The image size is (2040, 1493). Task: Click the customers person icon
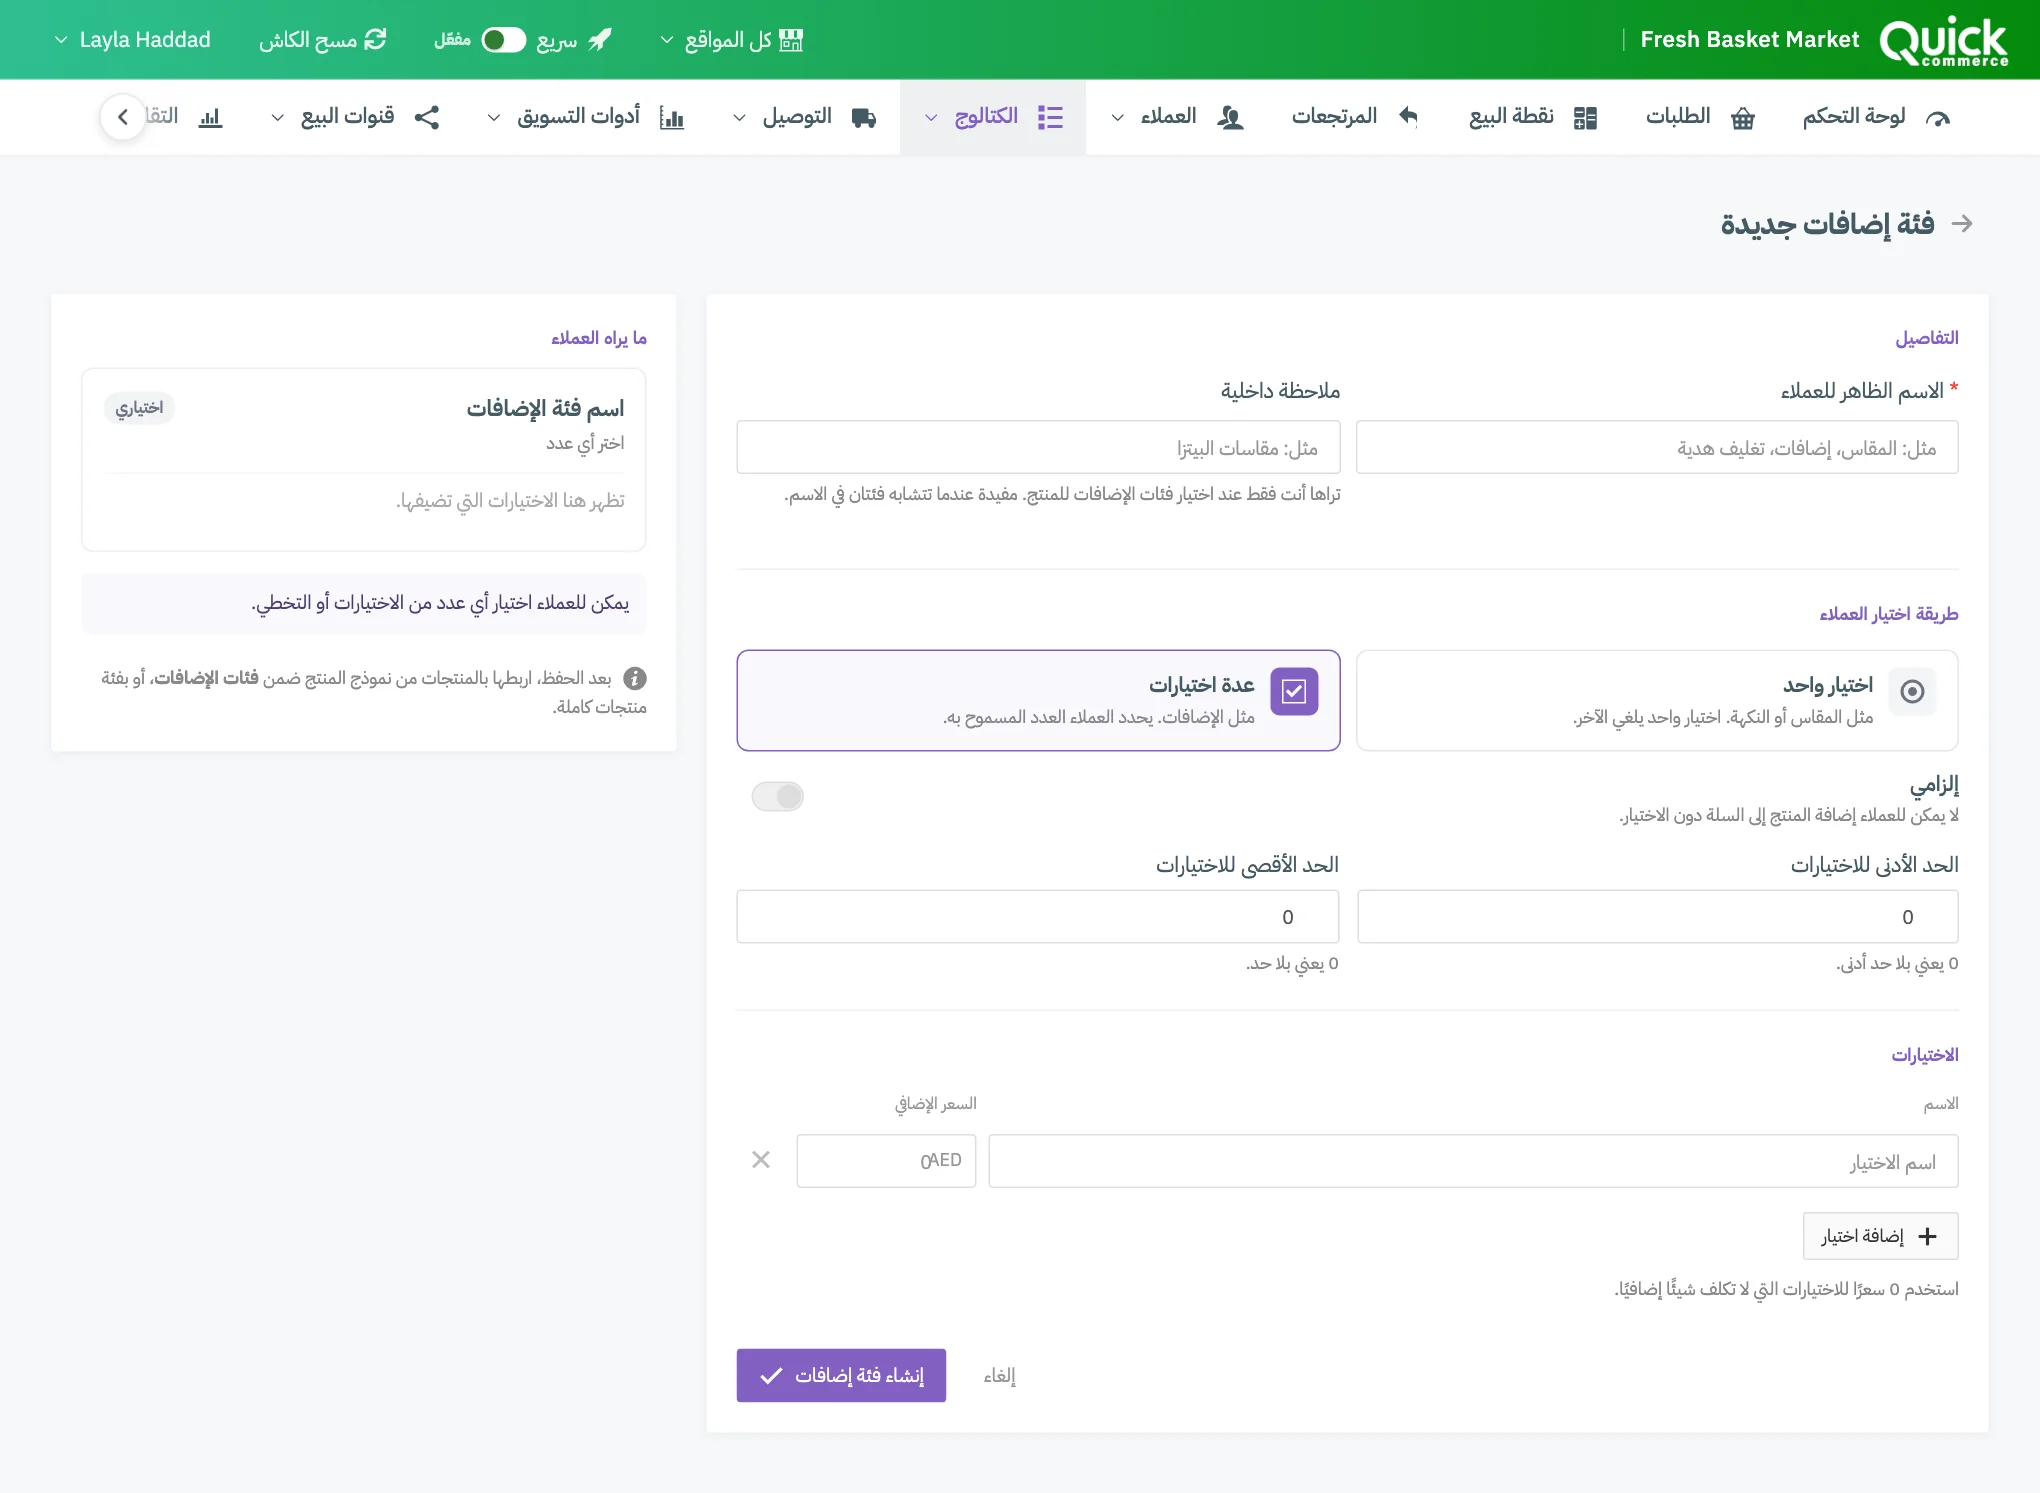coord(1230,118)
